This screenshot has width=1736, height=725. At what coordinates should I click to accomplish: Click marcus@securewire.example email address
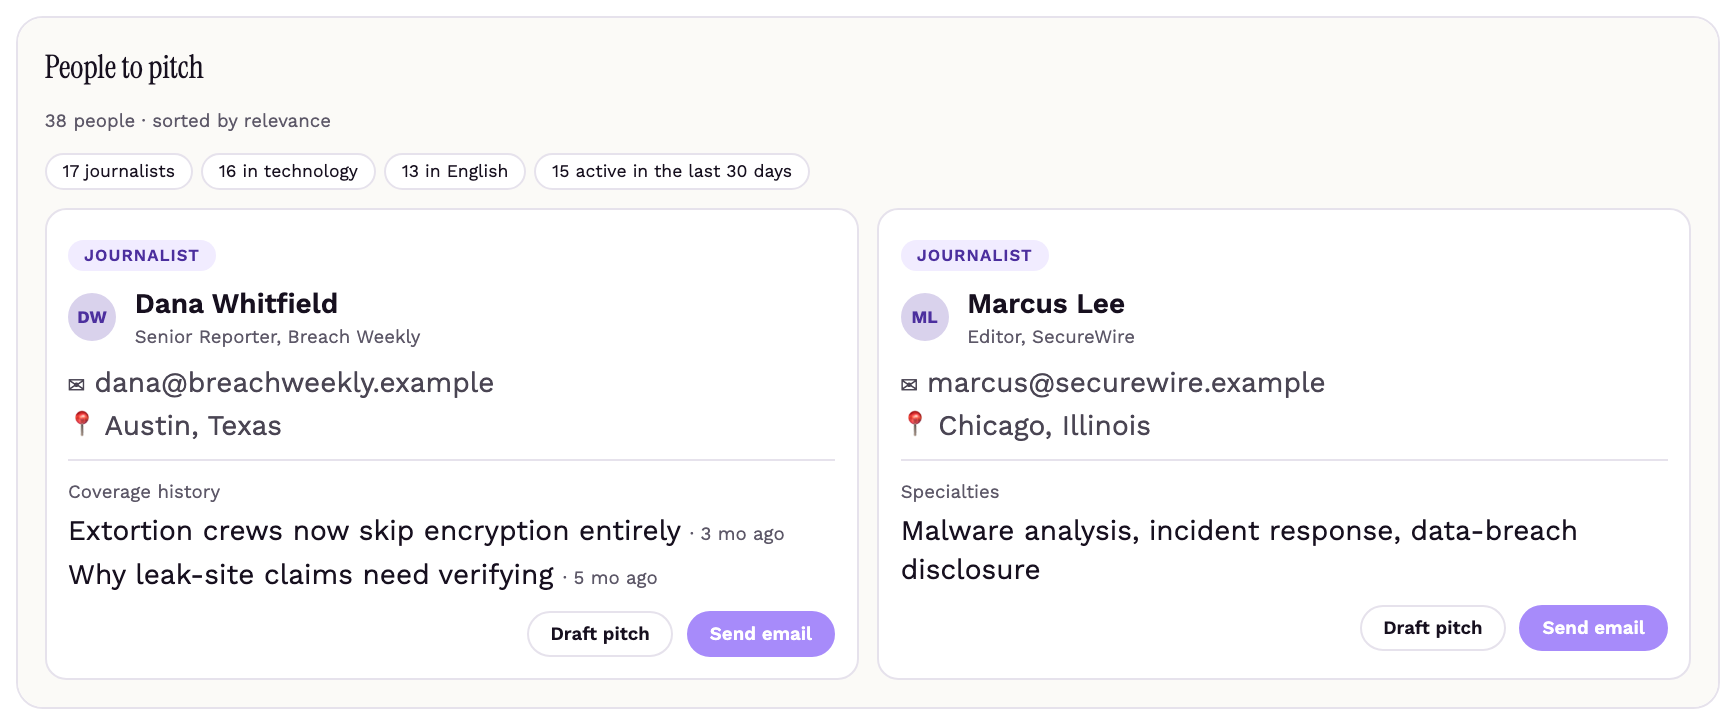[x=1126, y=383]
